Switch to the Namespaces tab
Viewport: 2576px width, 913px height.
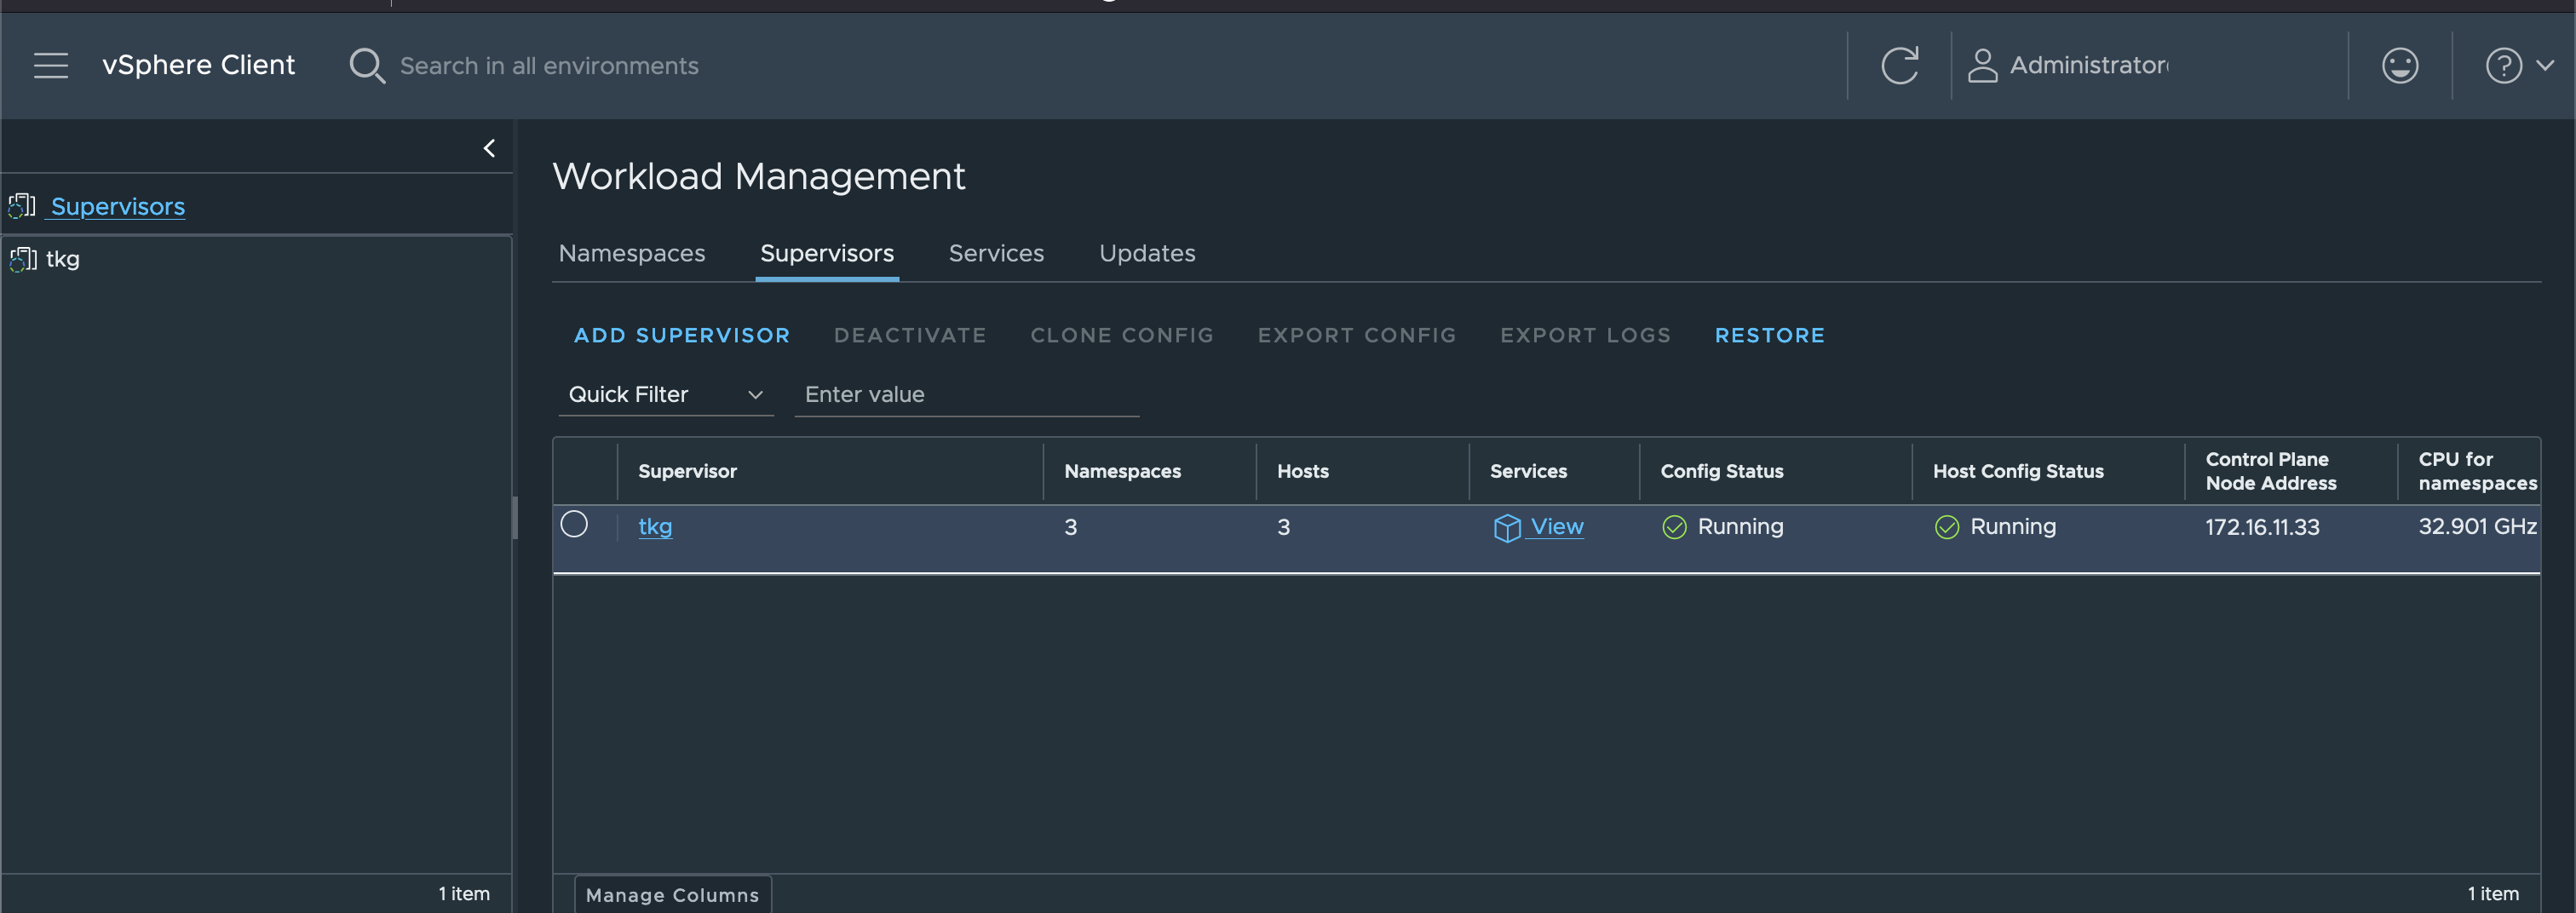[631, 253]
